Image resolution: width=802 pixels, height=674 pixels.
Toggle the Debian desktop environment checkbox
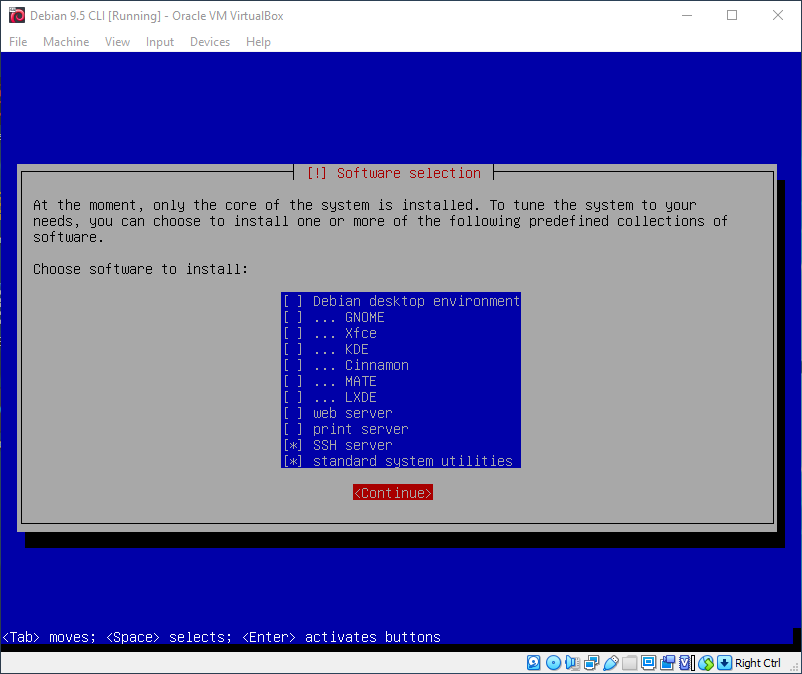pyautogui.click(x=293, y=301)
